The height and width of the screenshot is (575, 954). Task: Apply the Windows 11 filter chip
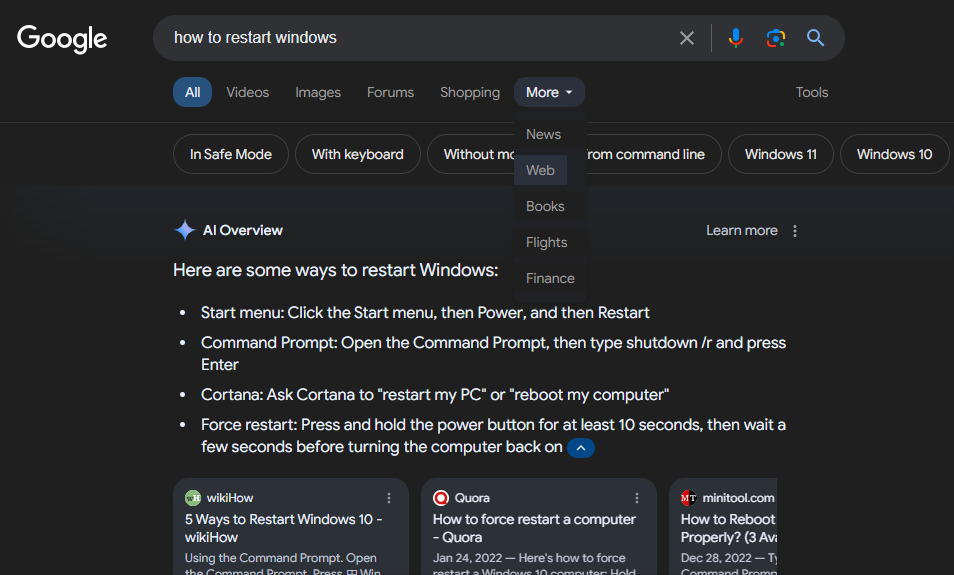click(x=781, y=154)
